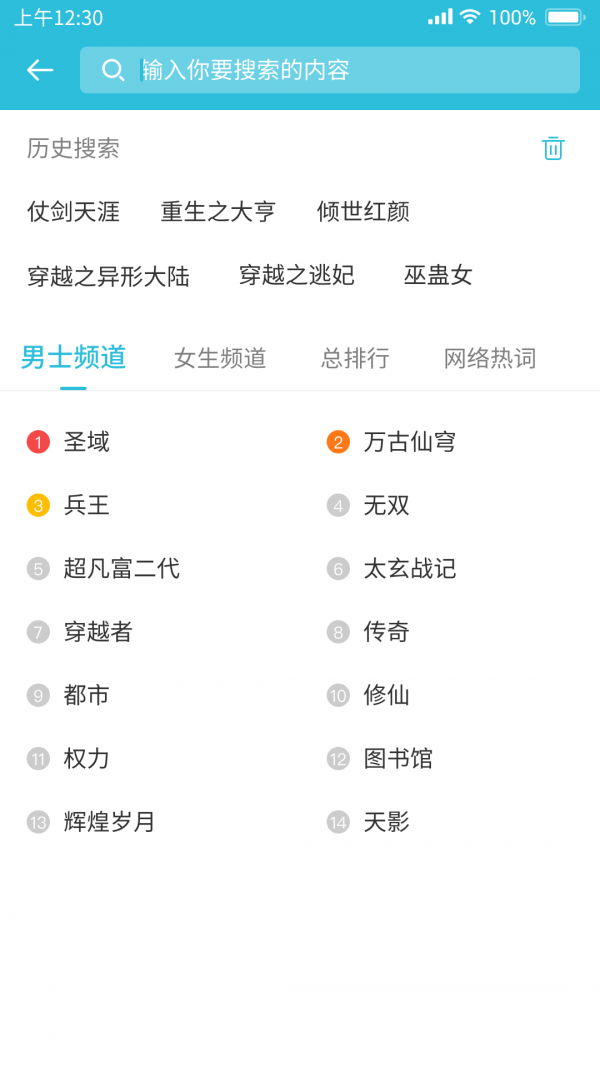Open the top-ranked novel 圣域

click(86, 442)
